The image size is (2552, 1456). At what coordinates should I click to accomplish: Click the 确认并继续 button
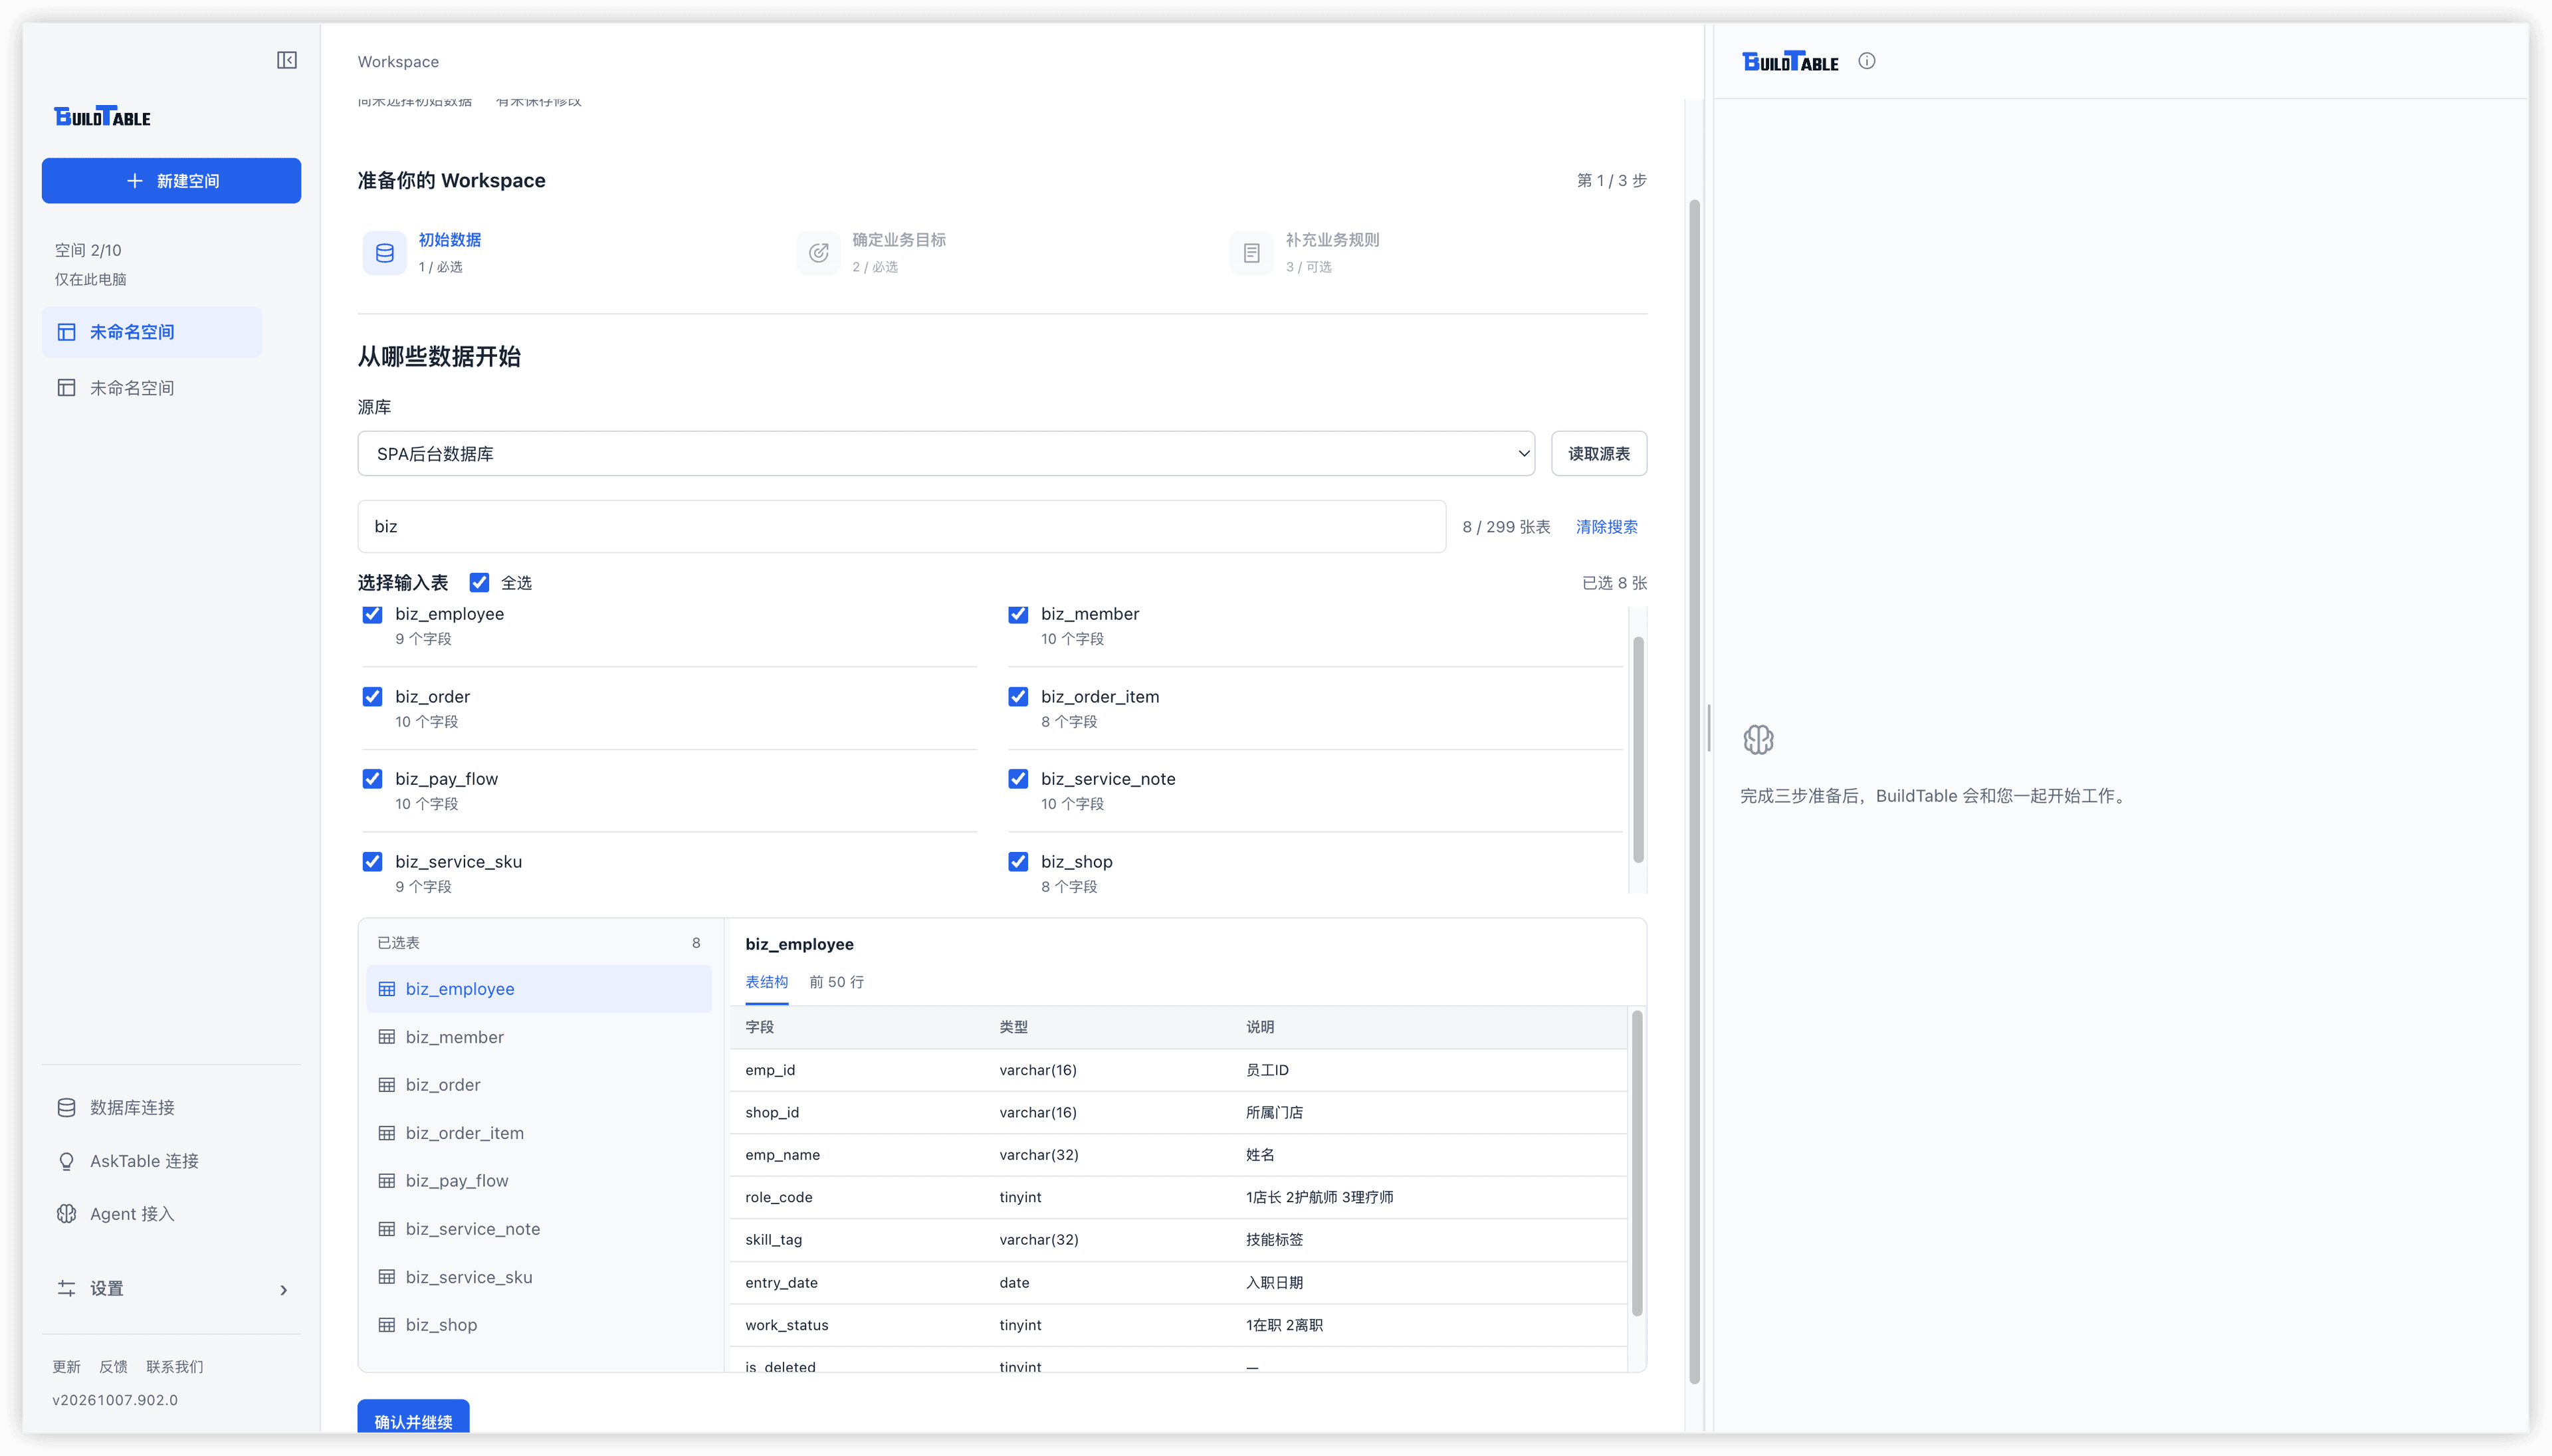413,1417
